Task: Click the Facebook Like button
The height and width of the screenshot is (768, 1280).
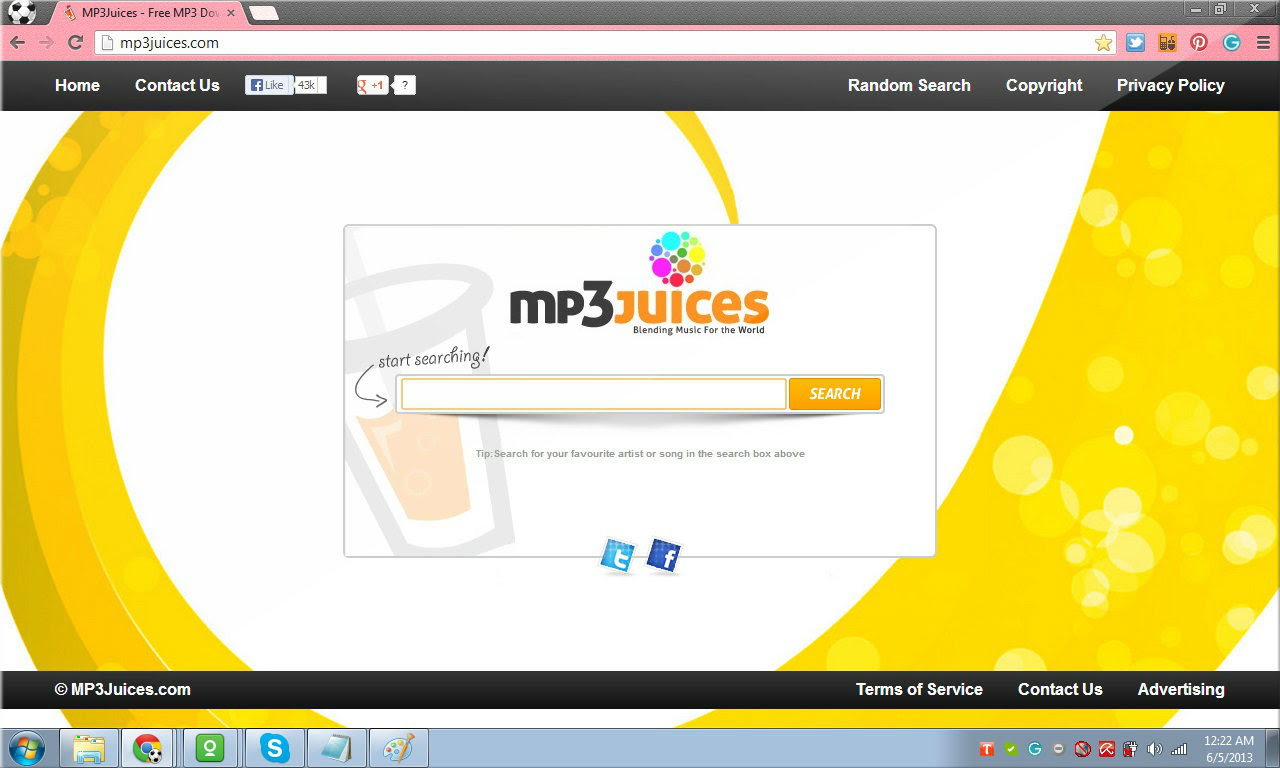Action: 268,85
